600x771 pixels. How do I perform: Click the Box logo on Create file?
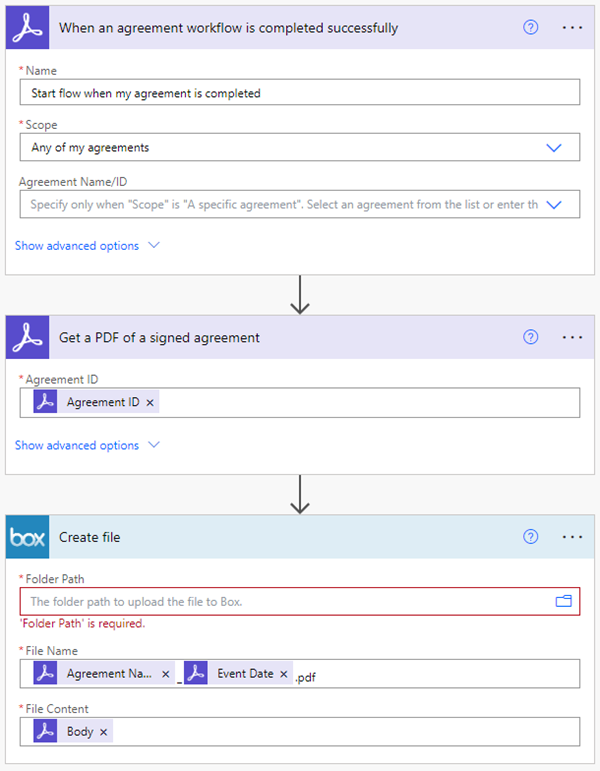click(28, 538)
